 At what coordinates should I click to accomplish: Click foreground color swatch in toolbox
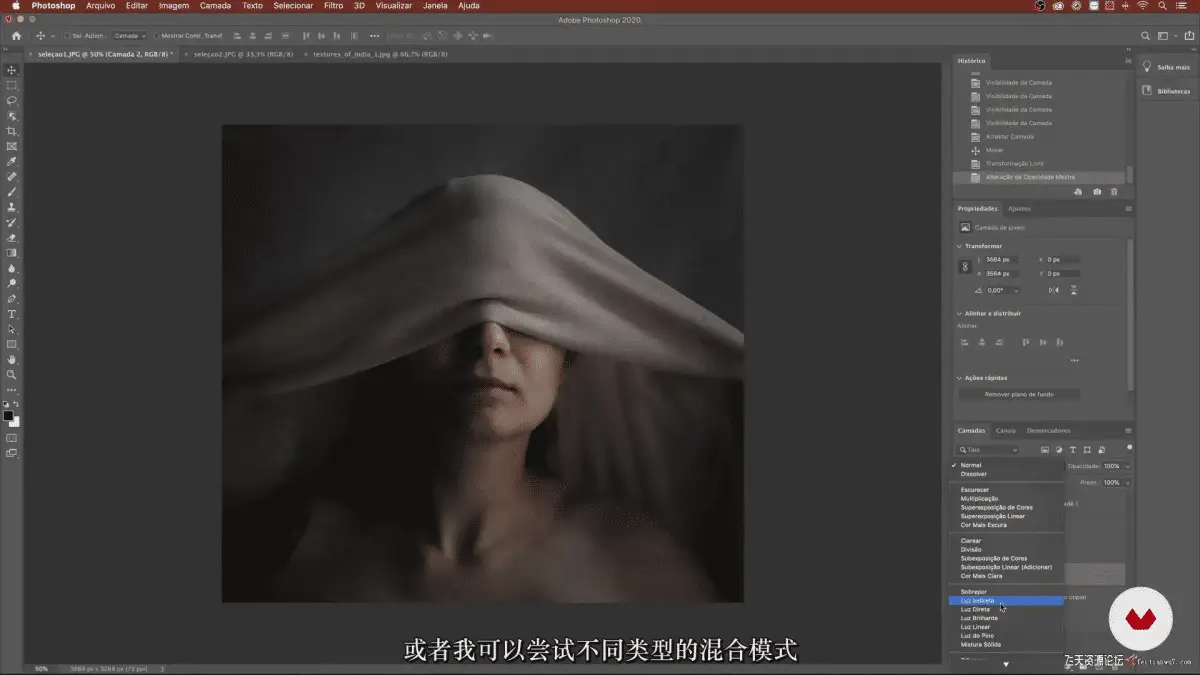[x=9, y=415]
